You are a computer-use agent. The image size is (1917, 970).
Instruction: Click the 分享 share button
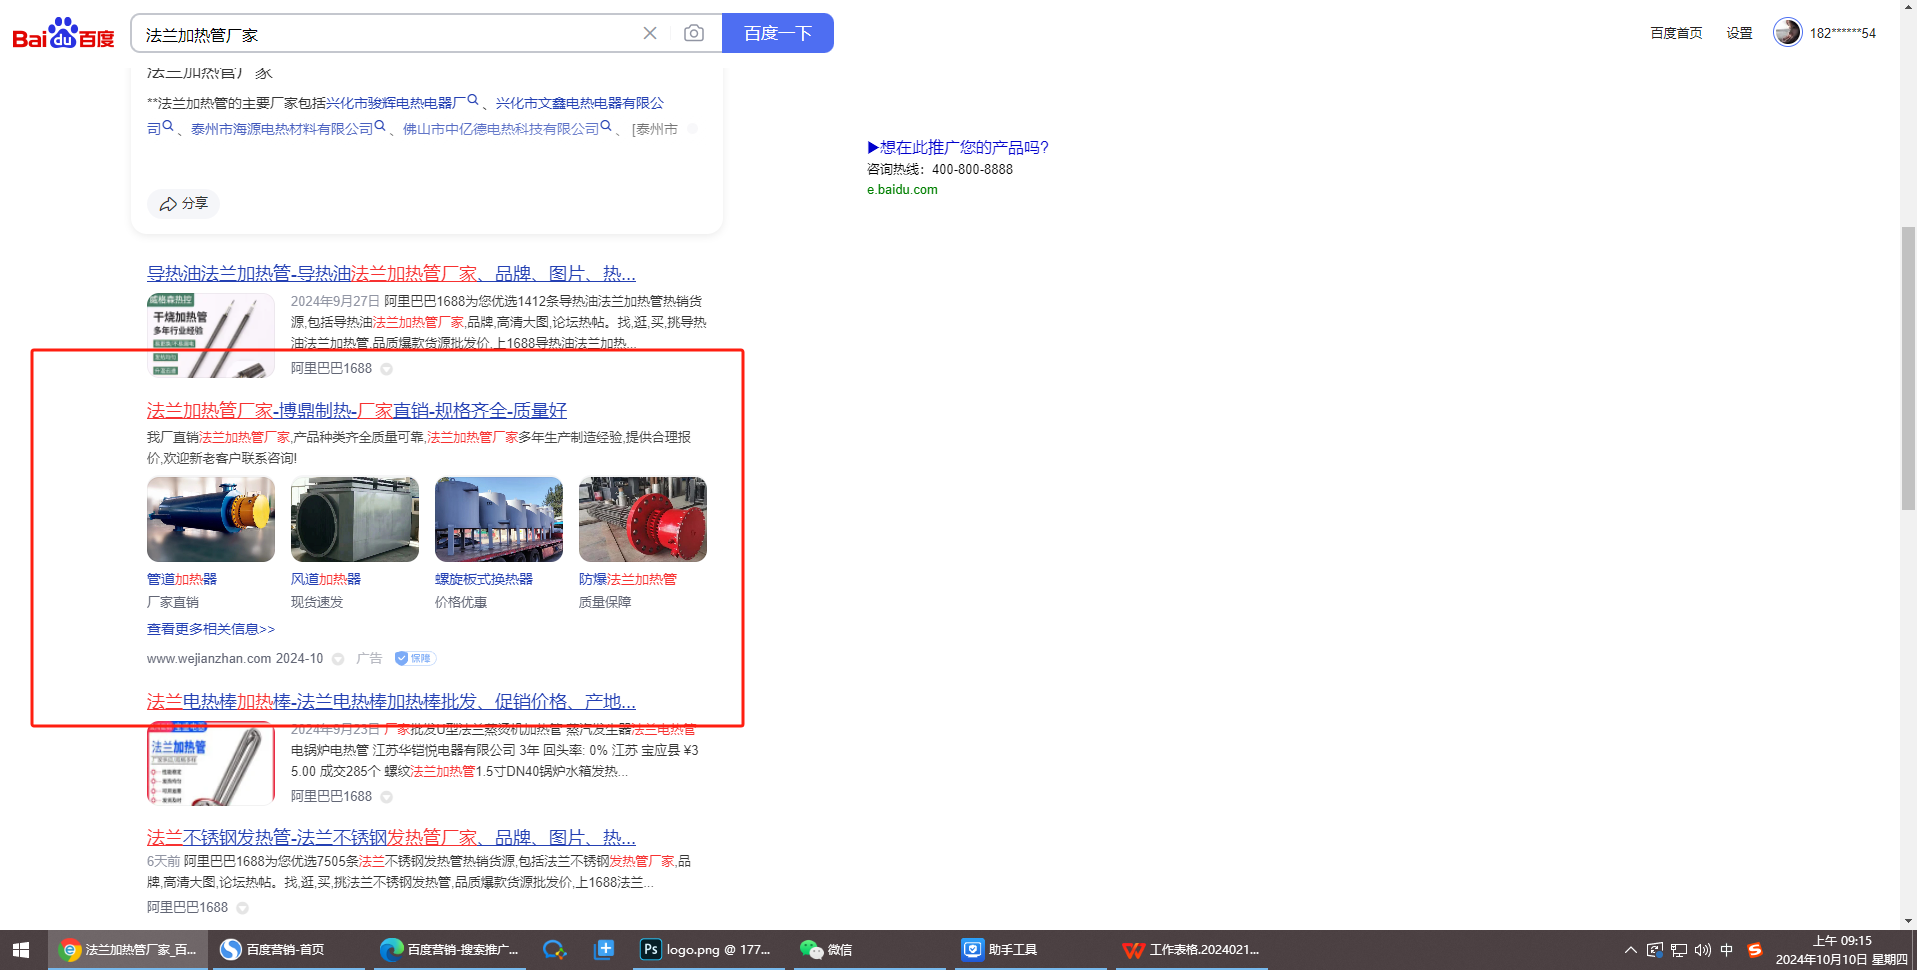[x=184, y=204]
